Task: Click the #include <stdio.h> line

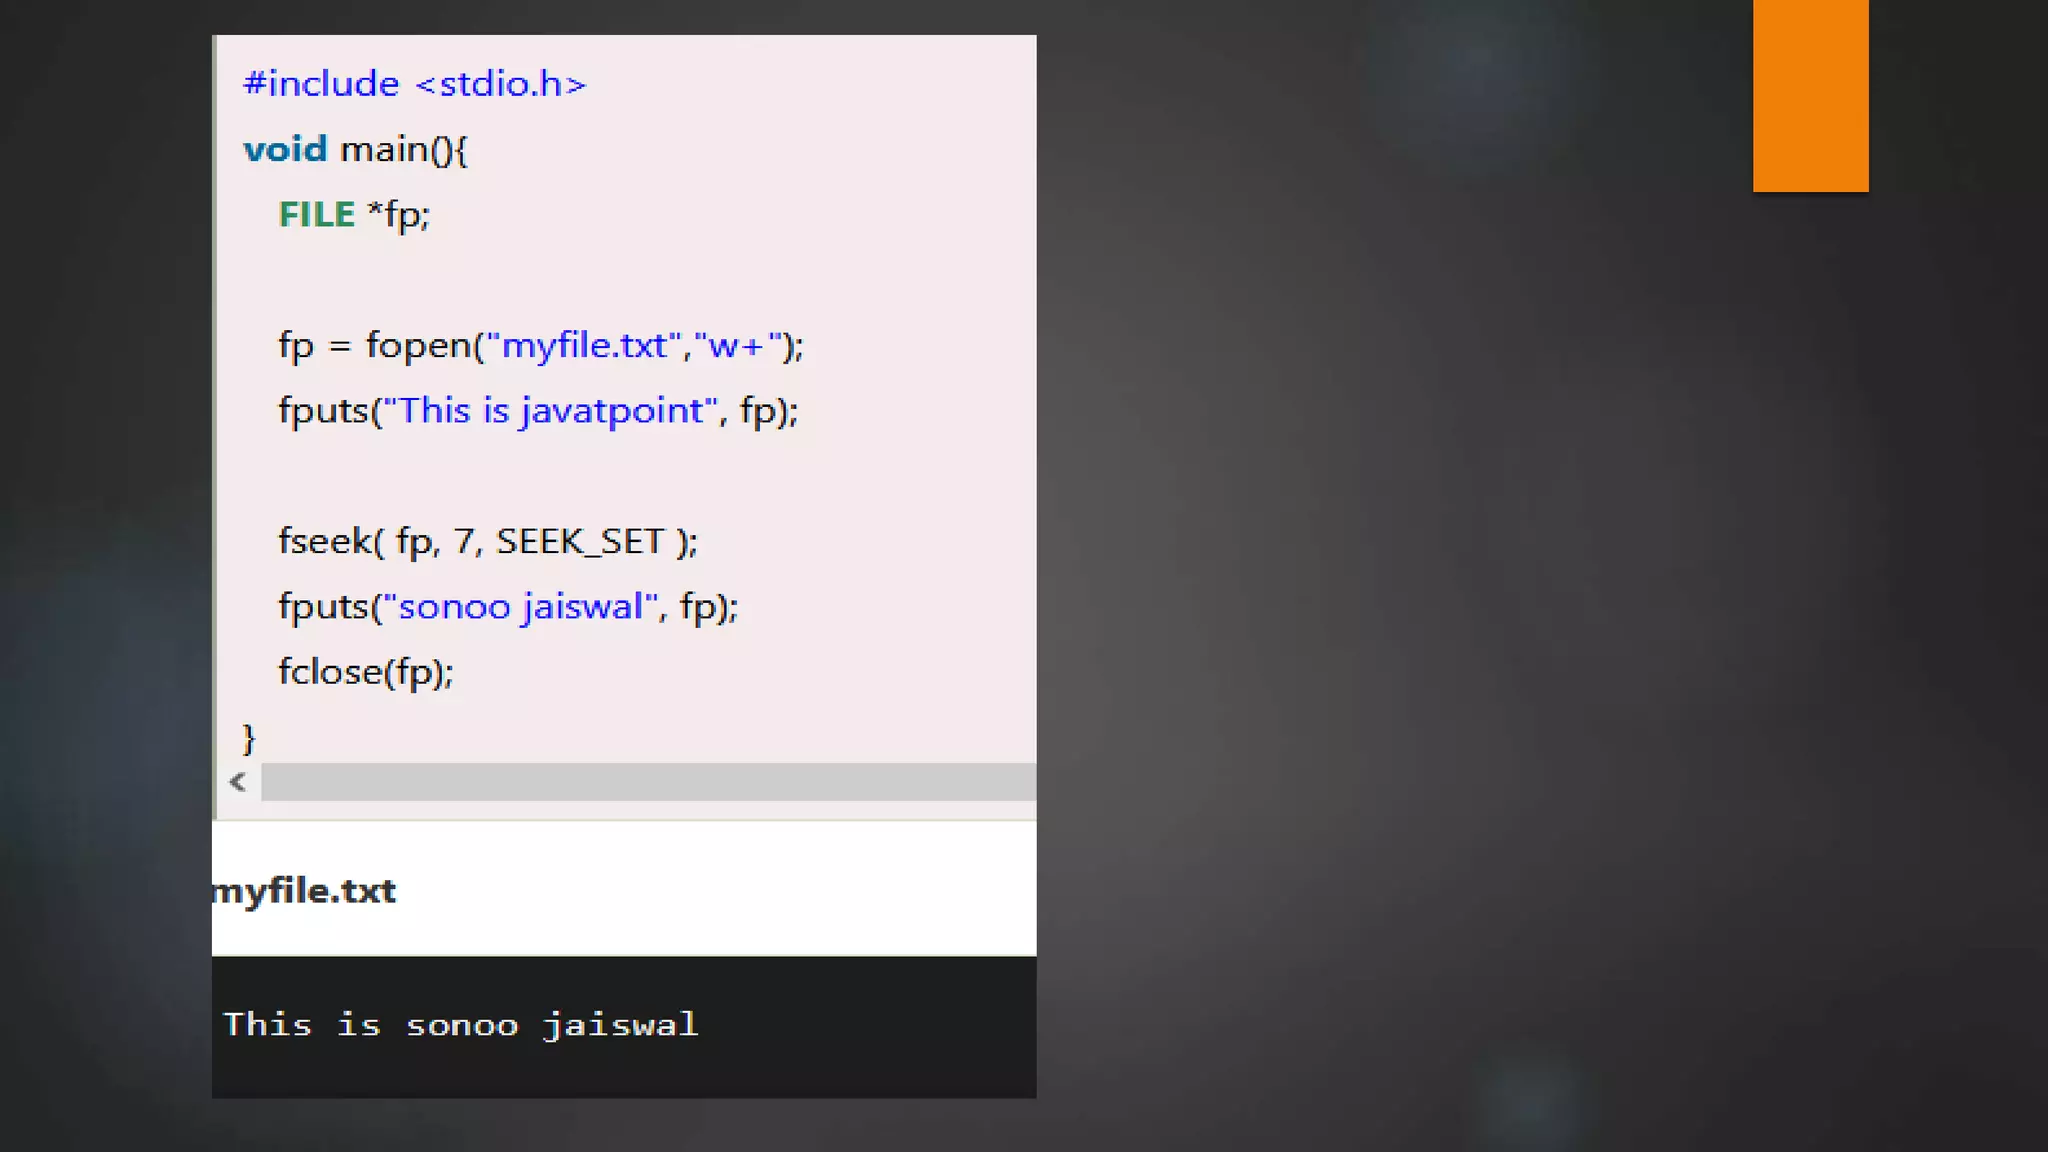Action: pyautogui.click(x=414, y=84)
